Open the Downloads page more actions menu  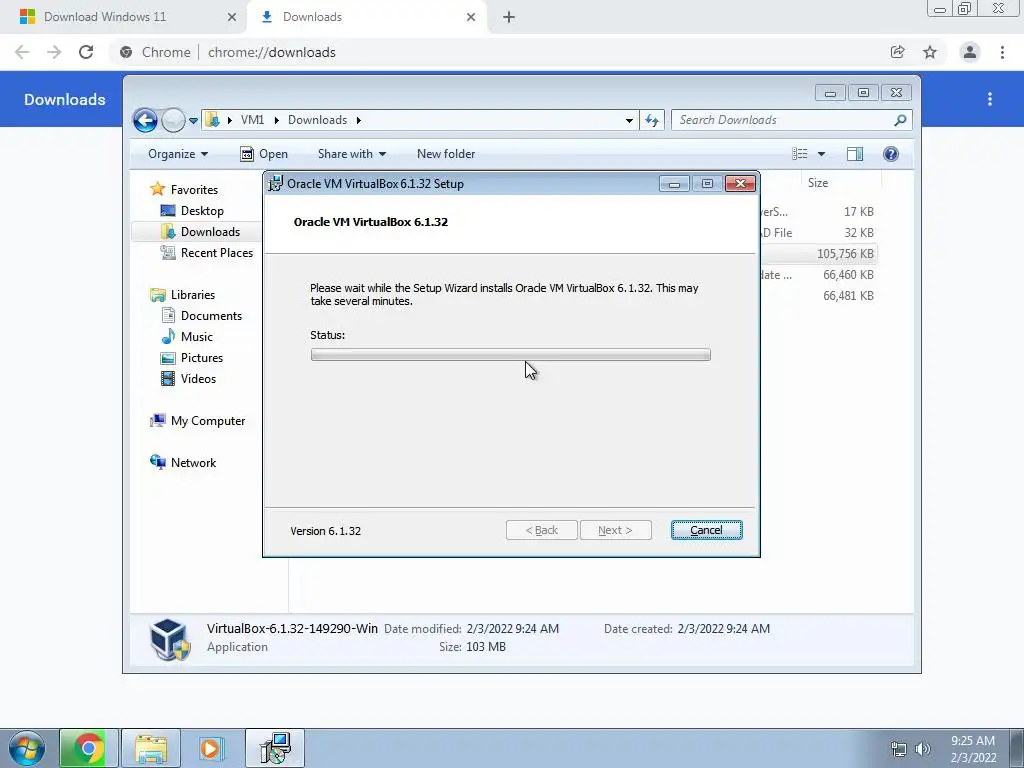[x=990, y=99]
